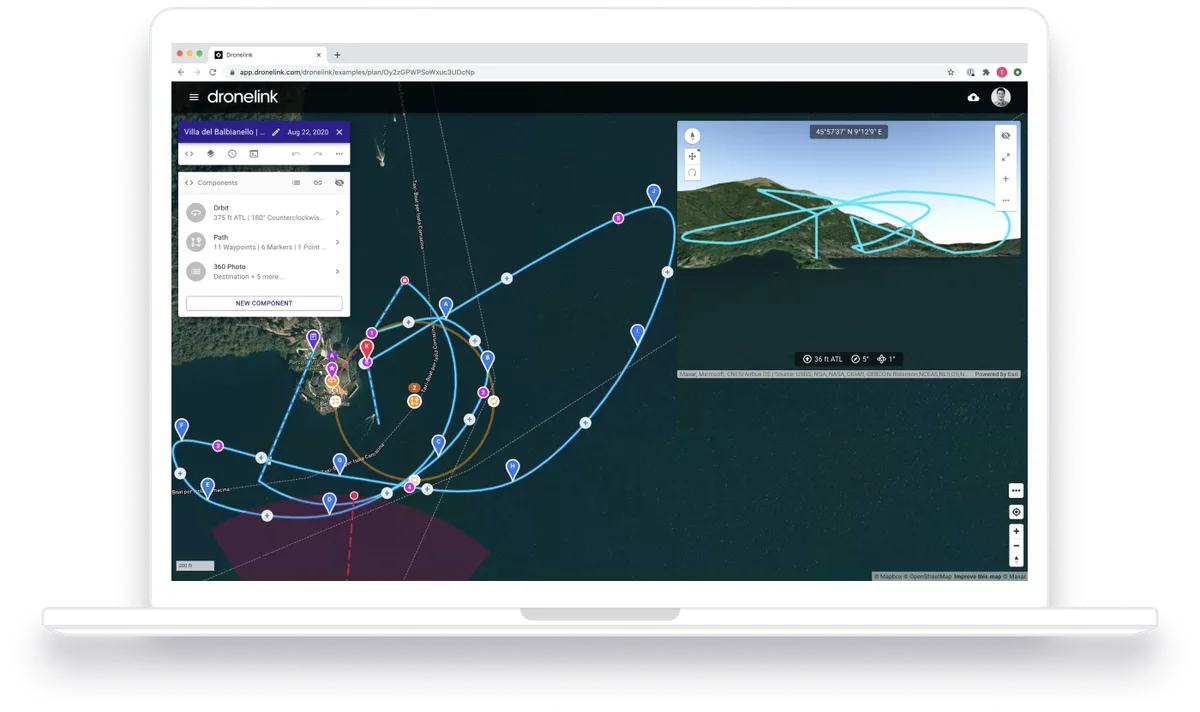Expand the Path component chevron
Screen dimensions: 1200x712
click(337, 242)
